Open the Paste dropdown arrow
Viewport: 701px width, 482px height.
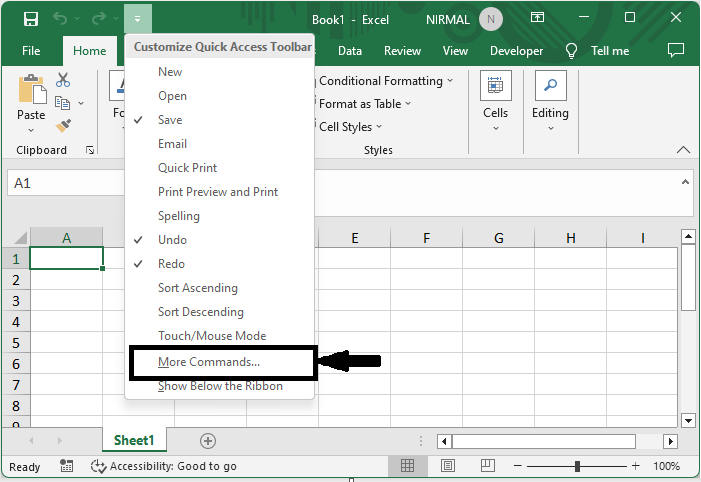tap(31, 130)
